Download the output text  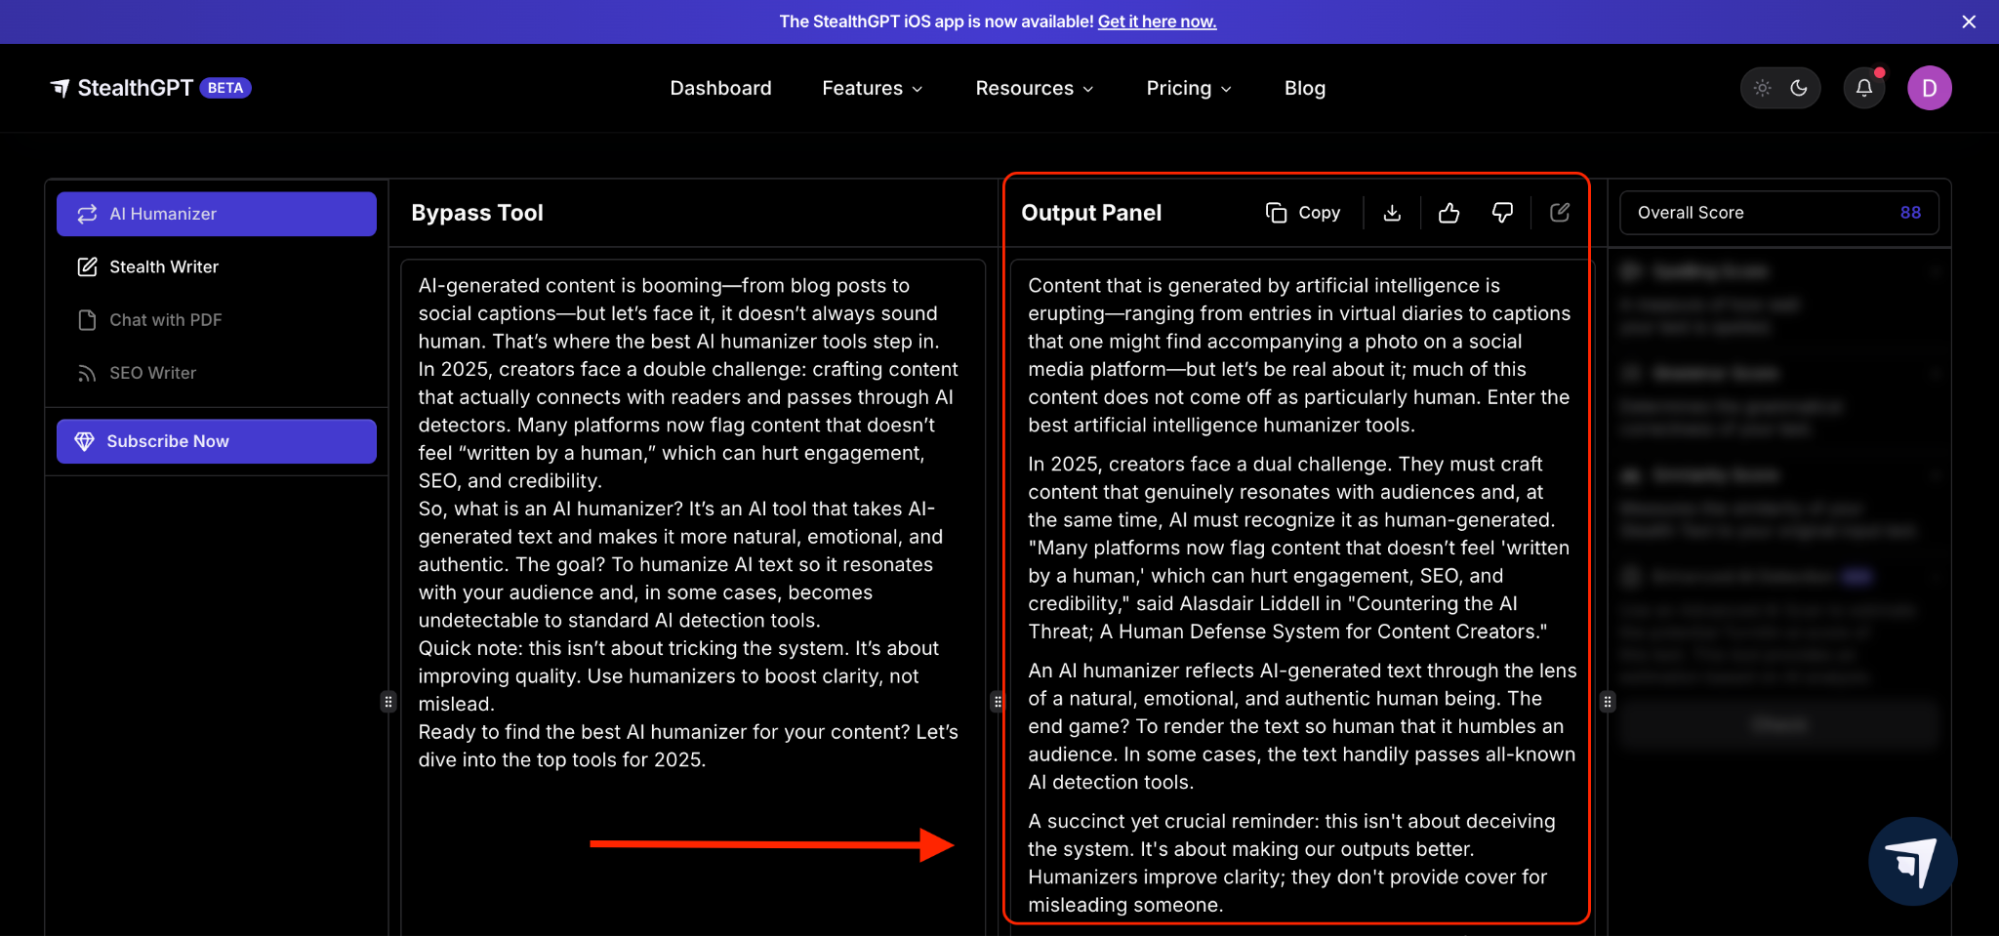coord(1392,213)
